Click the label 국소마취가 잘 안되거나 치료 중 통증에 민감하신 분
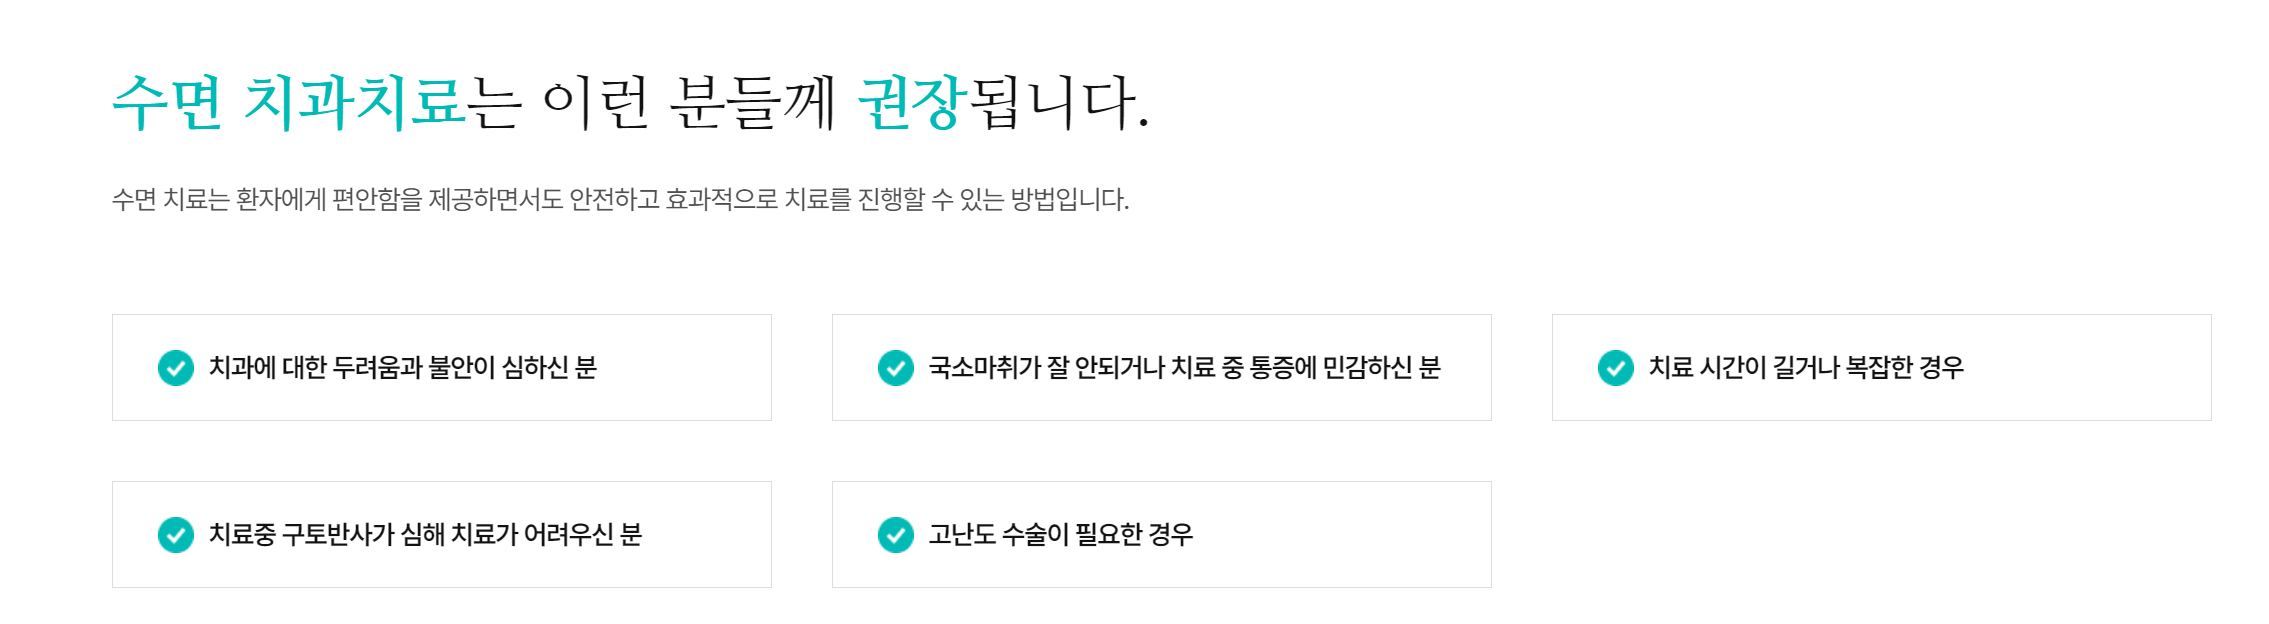Viewport: 2269px width, 624px height. (x=1184, y=368)
